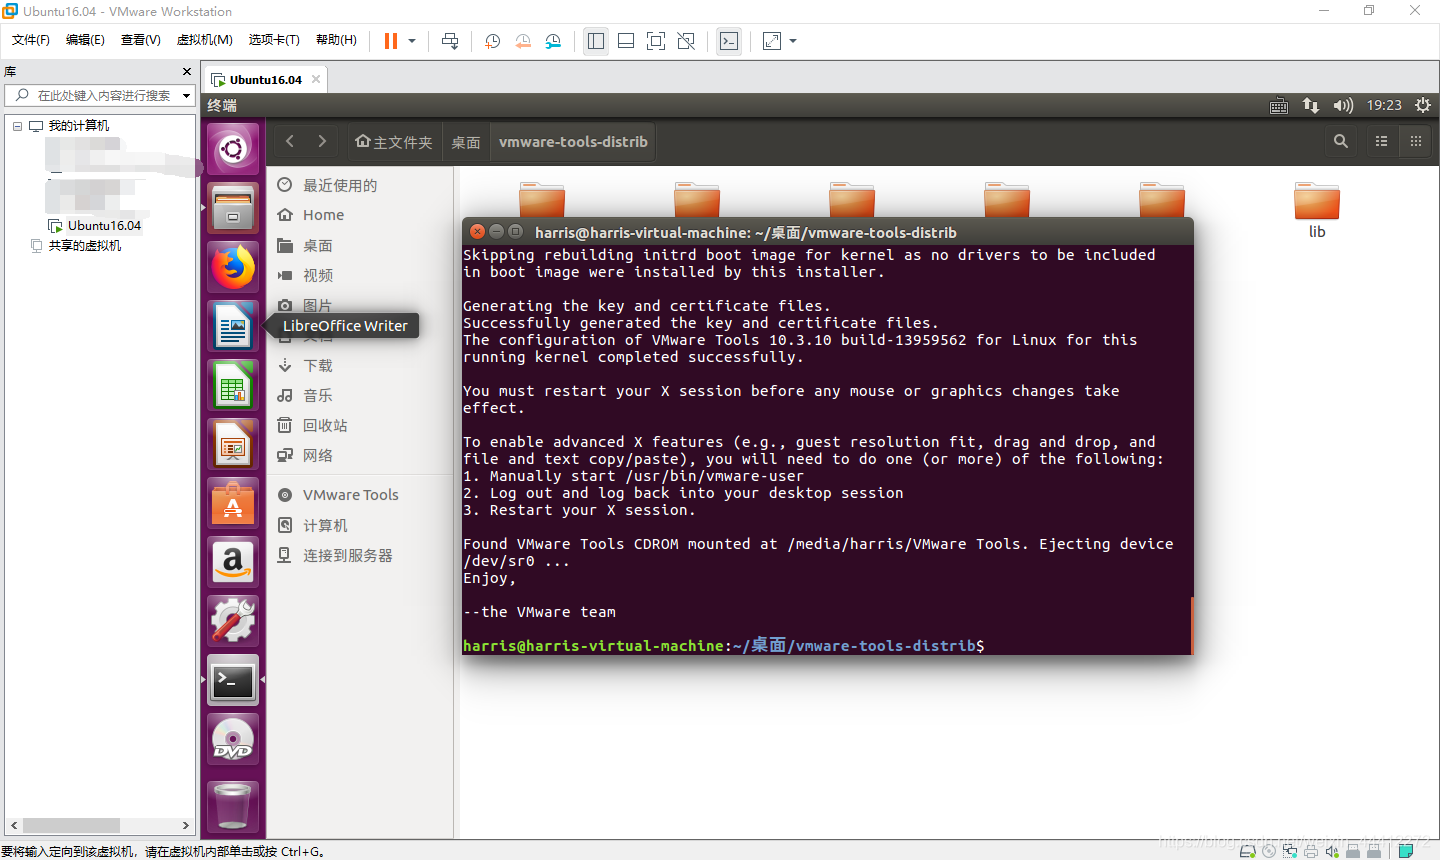Click the stretch guest display icon
The width and height of the screenshot is (1440, 860).
(772, 41)
